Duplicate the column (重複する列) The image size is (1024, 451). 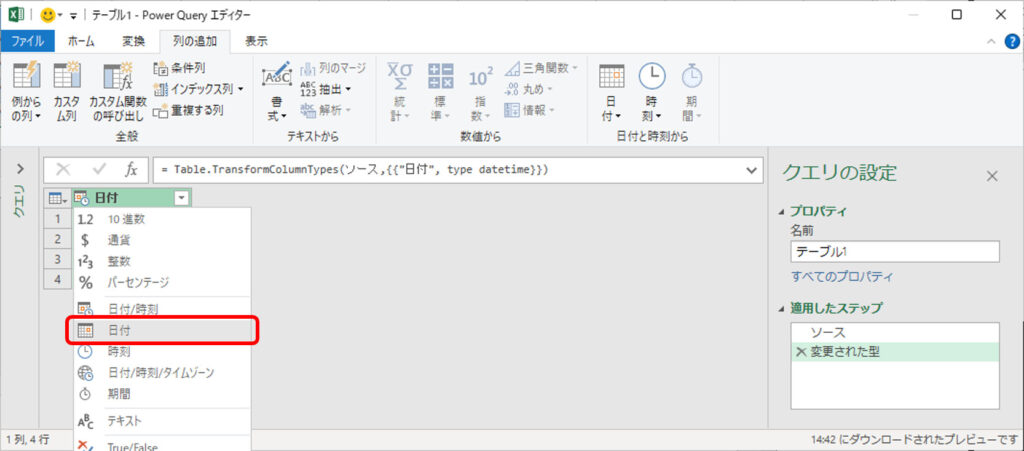pos(188,110)
